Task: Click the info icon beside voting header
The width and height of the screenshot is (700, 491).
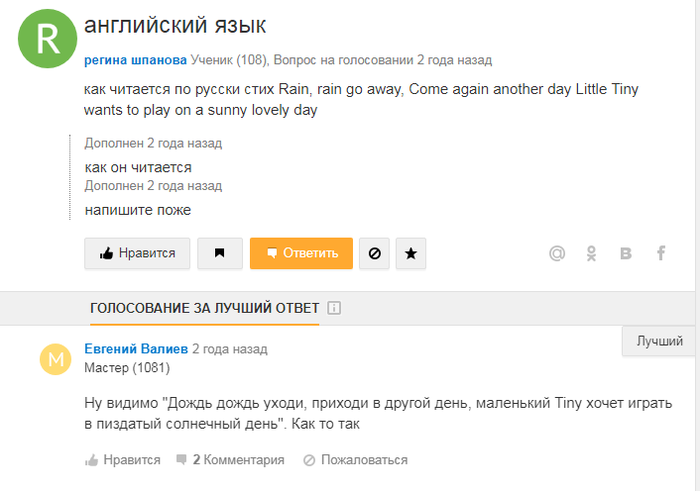Action: 334,308
